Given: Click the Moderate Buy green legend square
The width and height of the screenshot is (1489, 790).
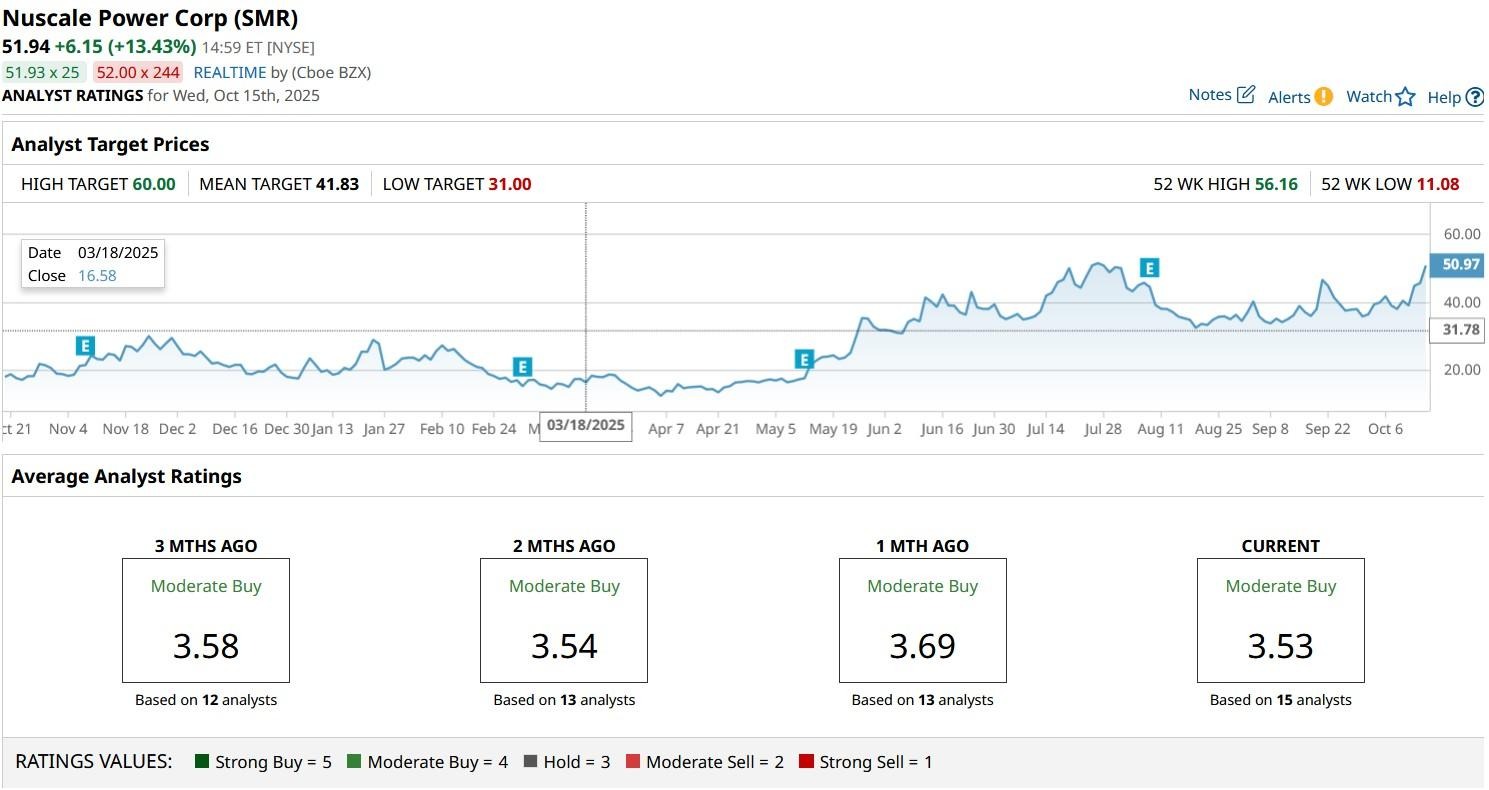Looking at the screenshot, I should click(354, 762).
